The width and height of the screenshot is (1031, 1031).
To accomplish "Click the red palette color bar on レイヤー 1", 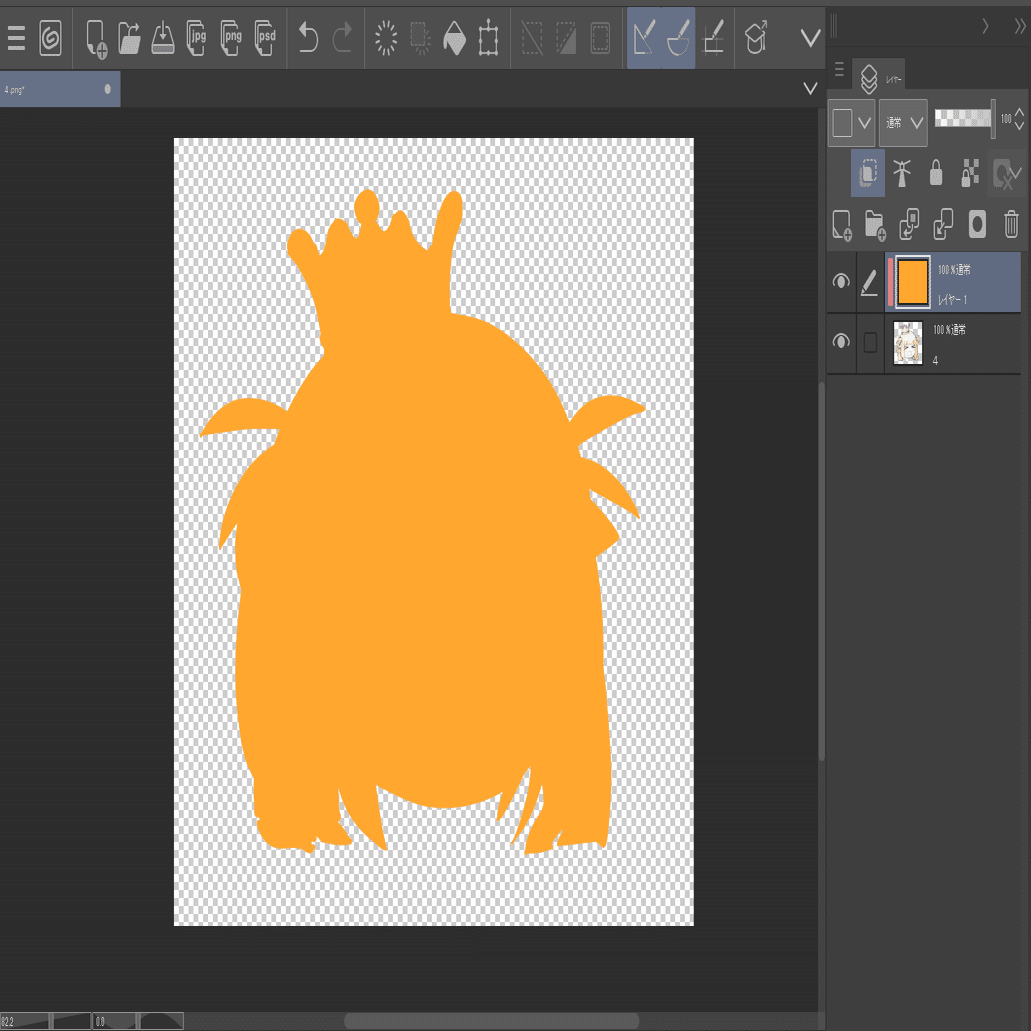I will click(x=890, y=282).
